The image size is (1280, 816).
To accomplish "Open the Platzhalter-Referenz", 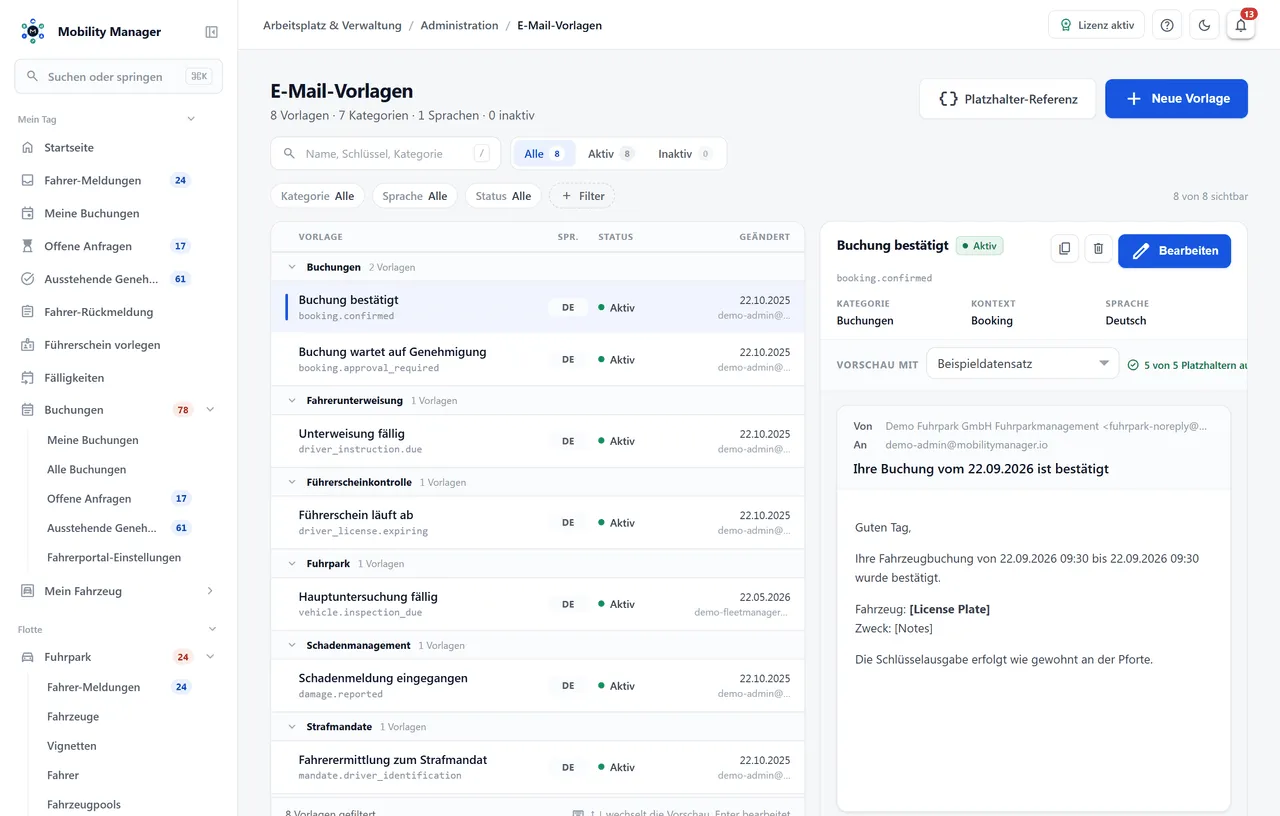I will coord(1008,99).
